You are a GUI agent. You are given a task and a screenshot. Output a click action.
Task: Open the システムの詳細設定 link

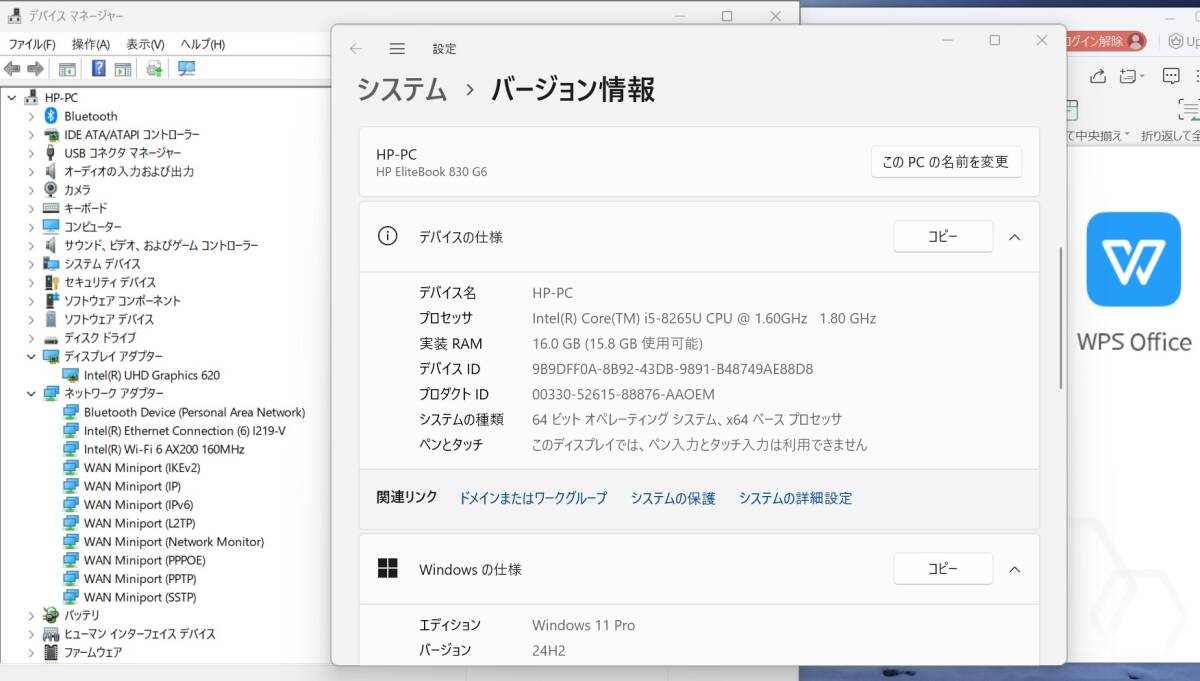tap(795, 498)
